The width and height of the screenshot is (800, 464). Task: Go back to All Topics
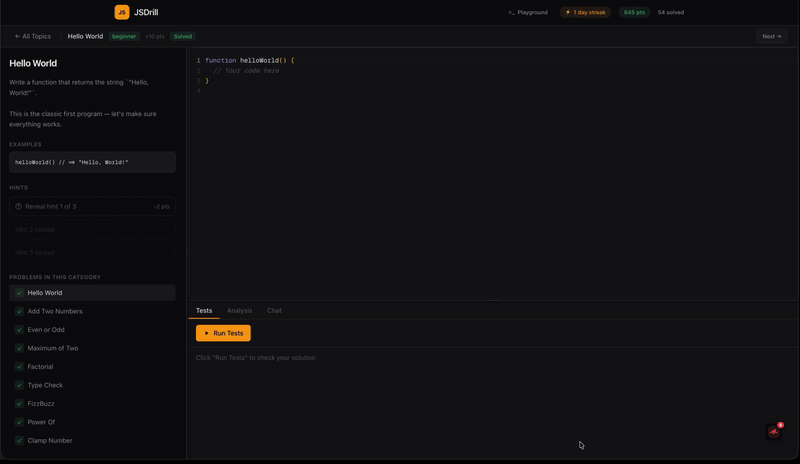coord(33,36)
